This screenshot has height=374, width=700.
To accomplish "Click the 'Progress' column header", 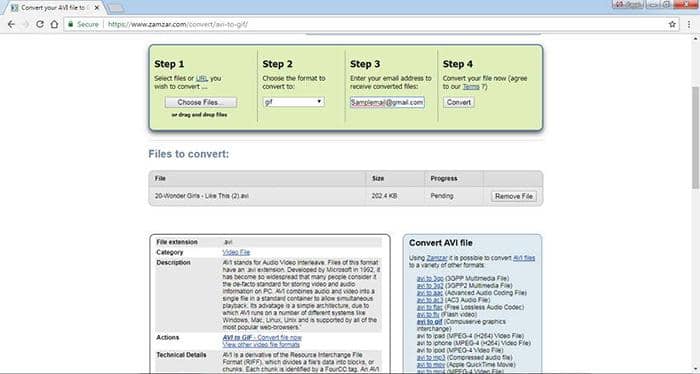I will tap(444, 179).
